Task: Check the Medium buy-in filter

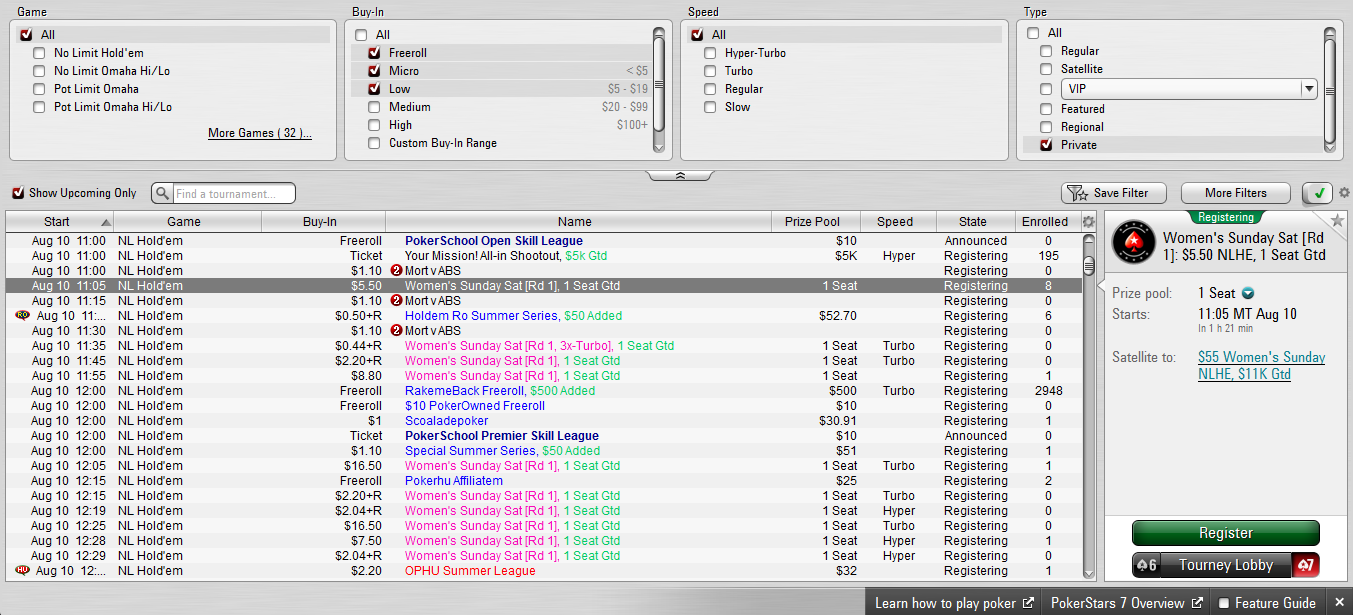Action: pos(374,107)
